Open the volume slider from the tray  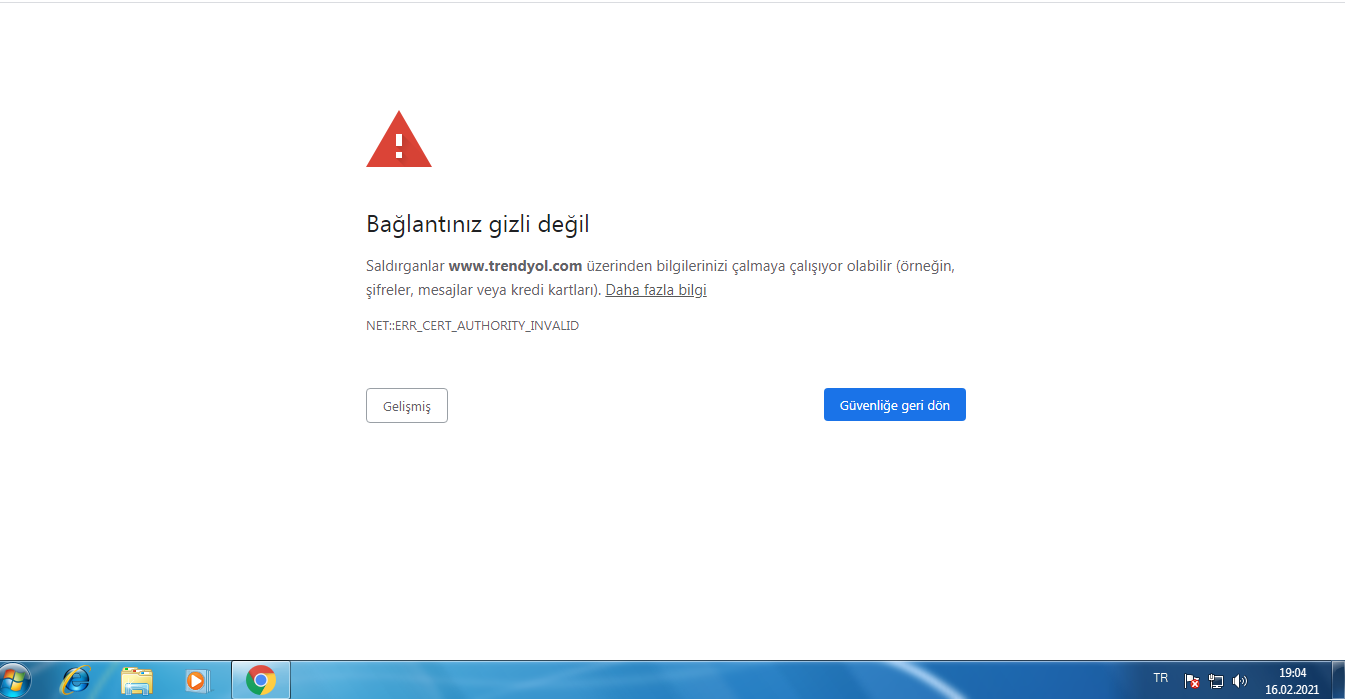tap(1238, 681)
